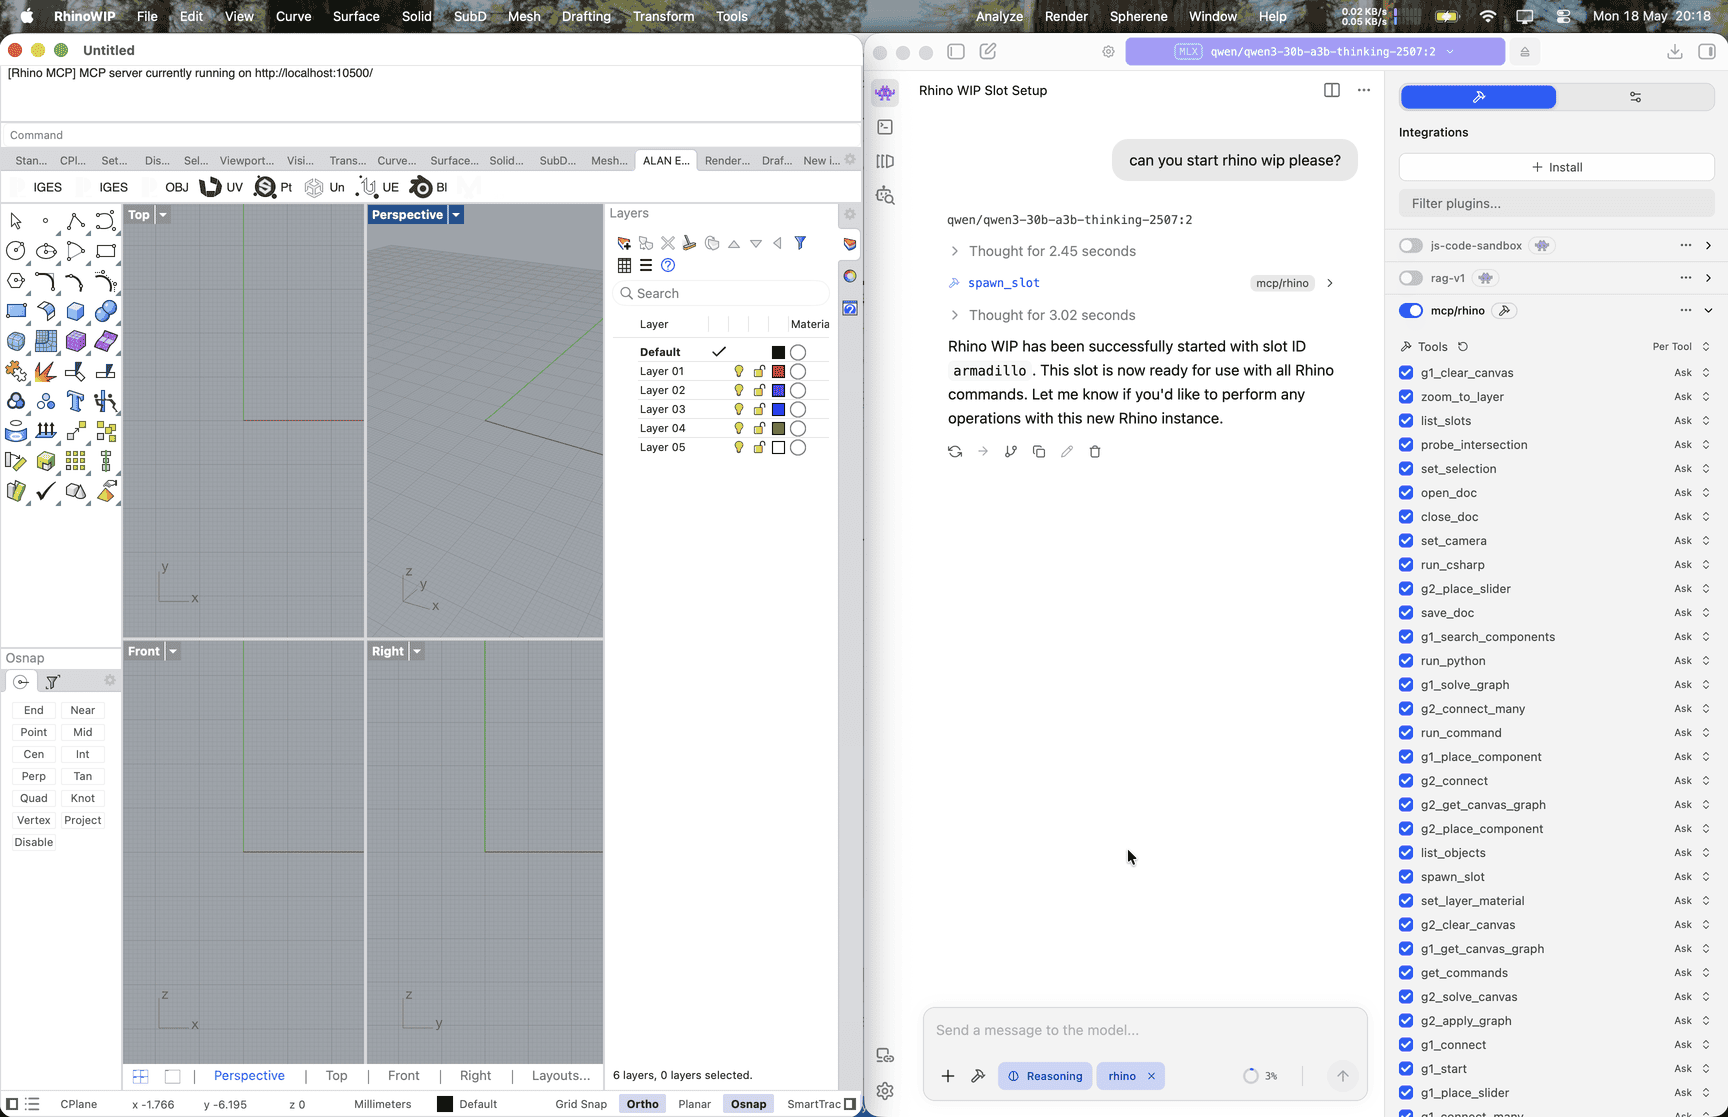Viewport: 1728px width, 1117px height.
Task: Activate the text object tool
Action: tap(76, 401)
